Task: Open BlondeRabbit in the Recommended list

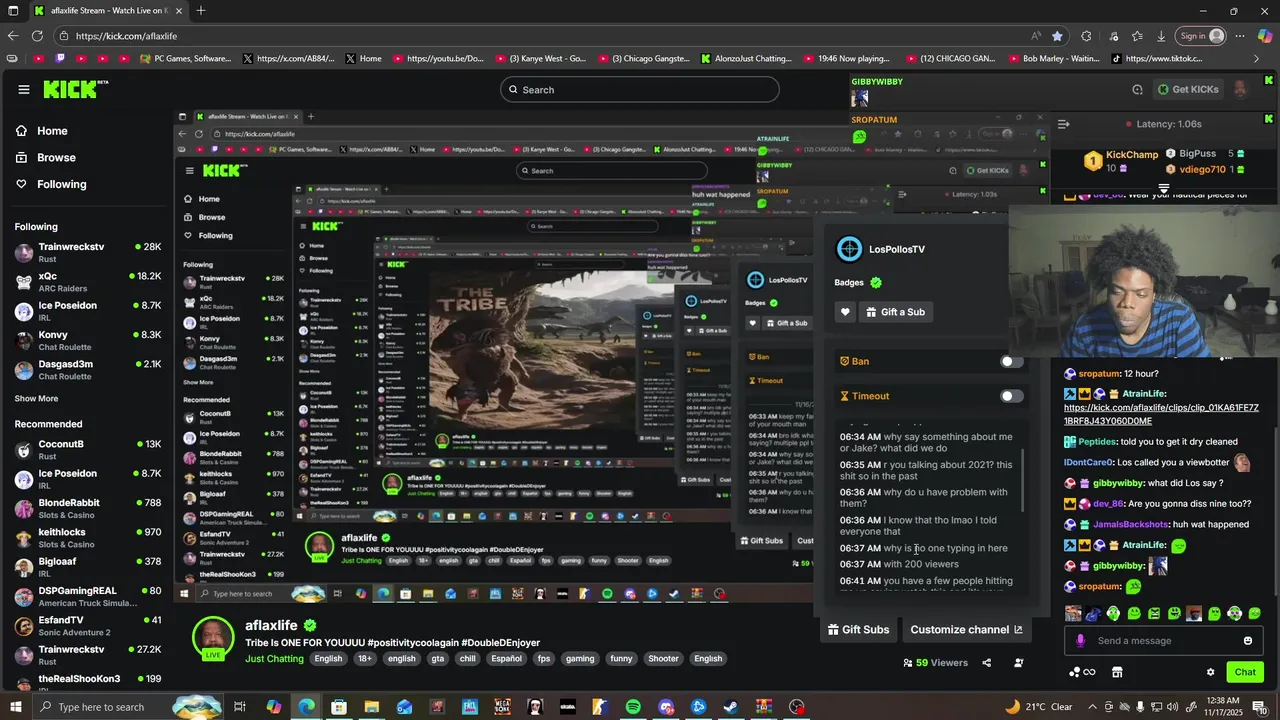Action: point(88,508)
